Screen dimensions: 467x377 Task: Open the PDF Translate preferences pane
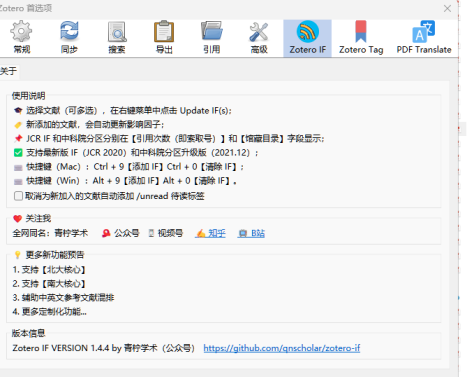[x=424, y=38]
